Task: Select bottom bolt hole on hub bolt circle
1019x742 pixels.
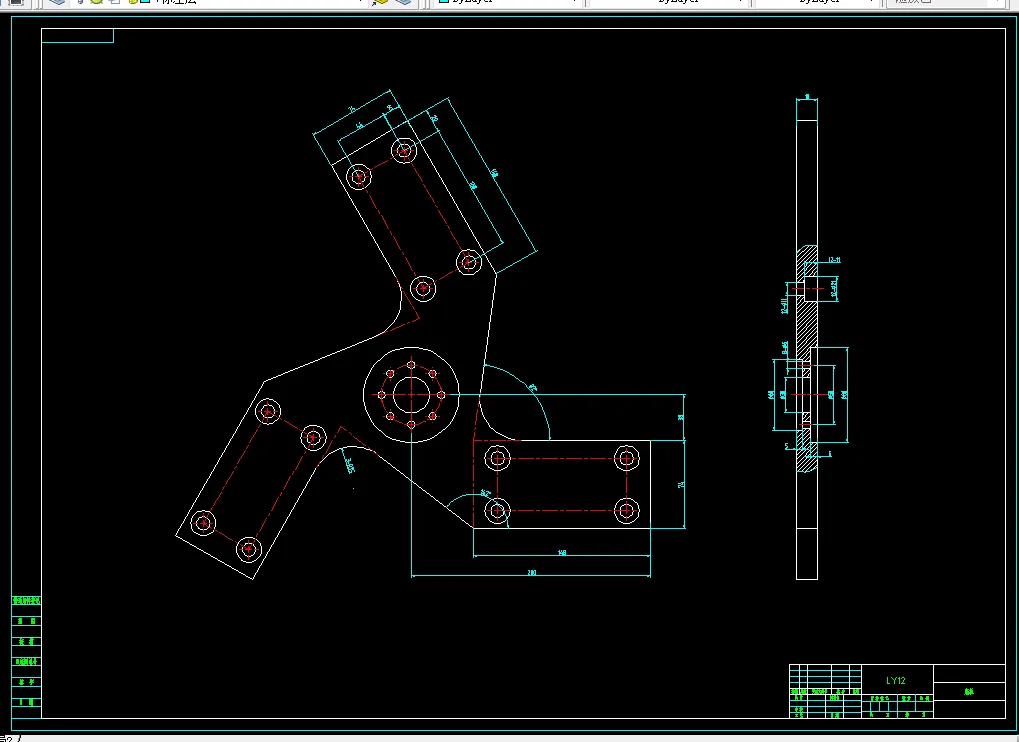Action: point(411,425)
